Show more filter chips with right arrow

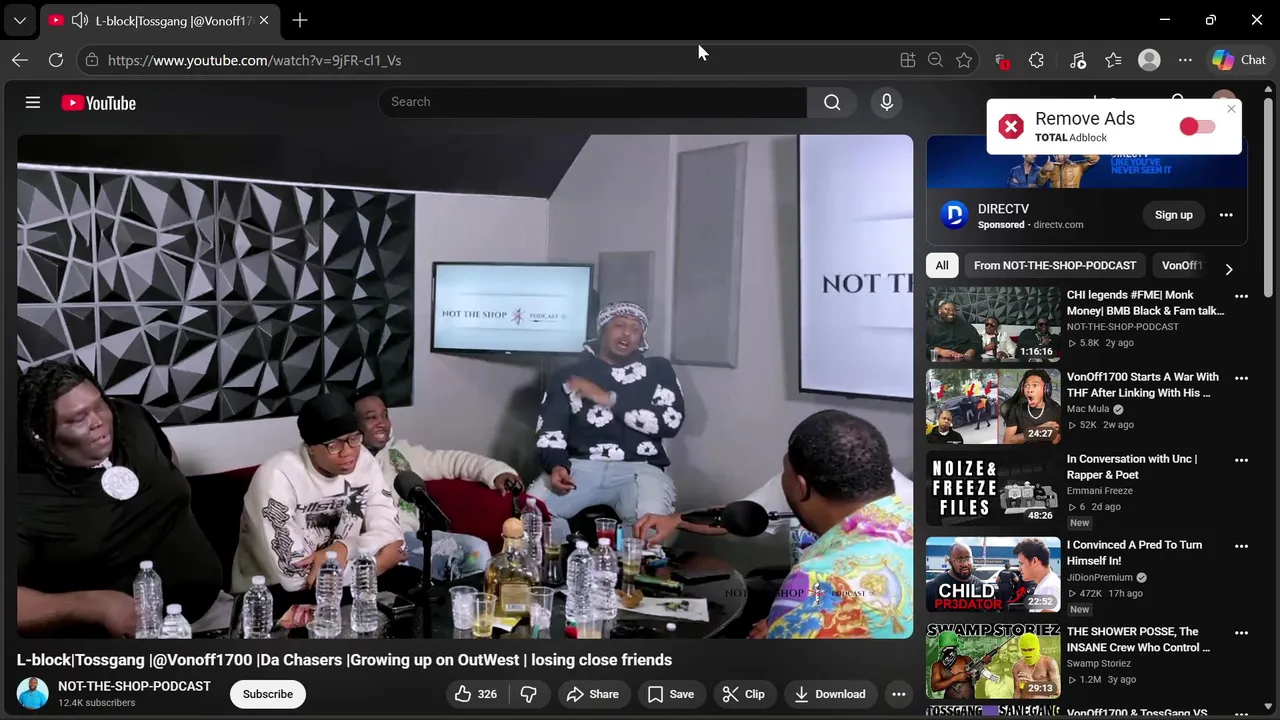tap(1229, 269)
